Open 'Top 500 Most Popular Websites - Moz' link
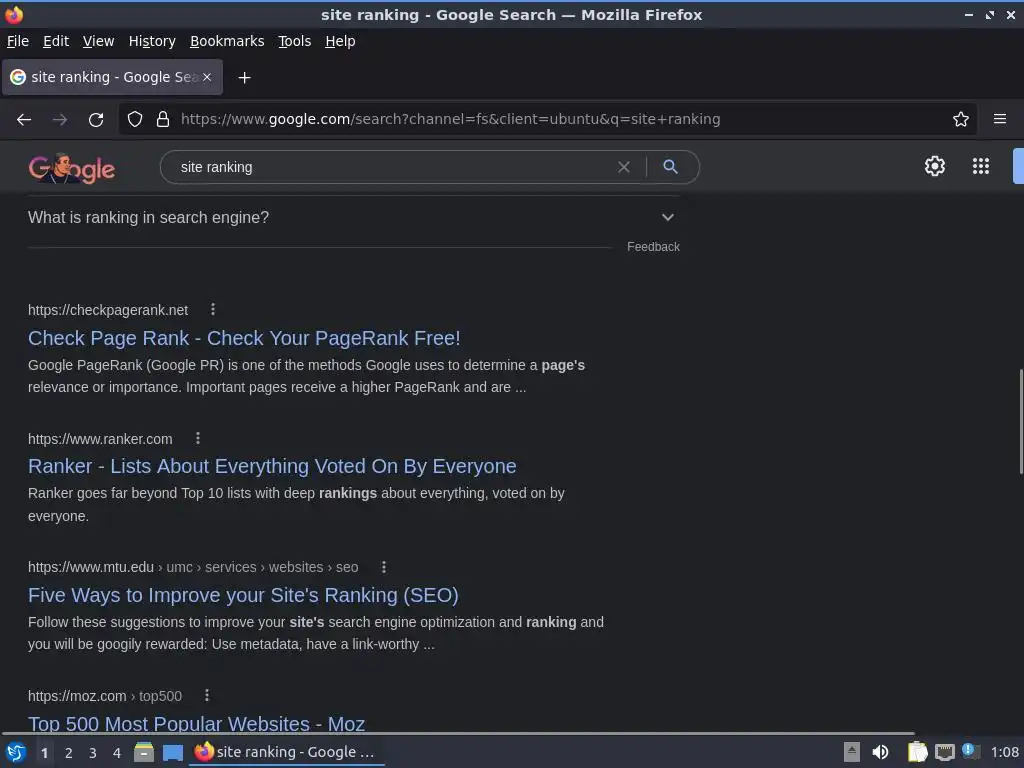 [197, 724]
